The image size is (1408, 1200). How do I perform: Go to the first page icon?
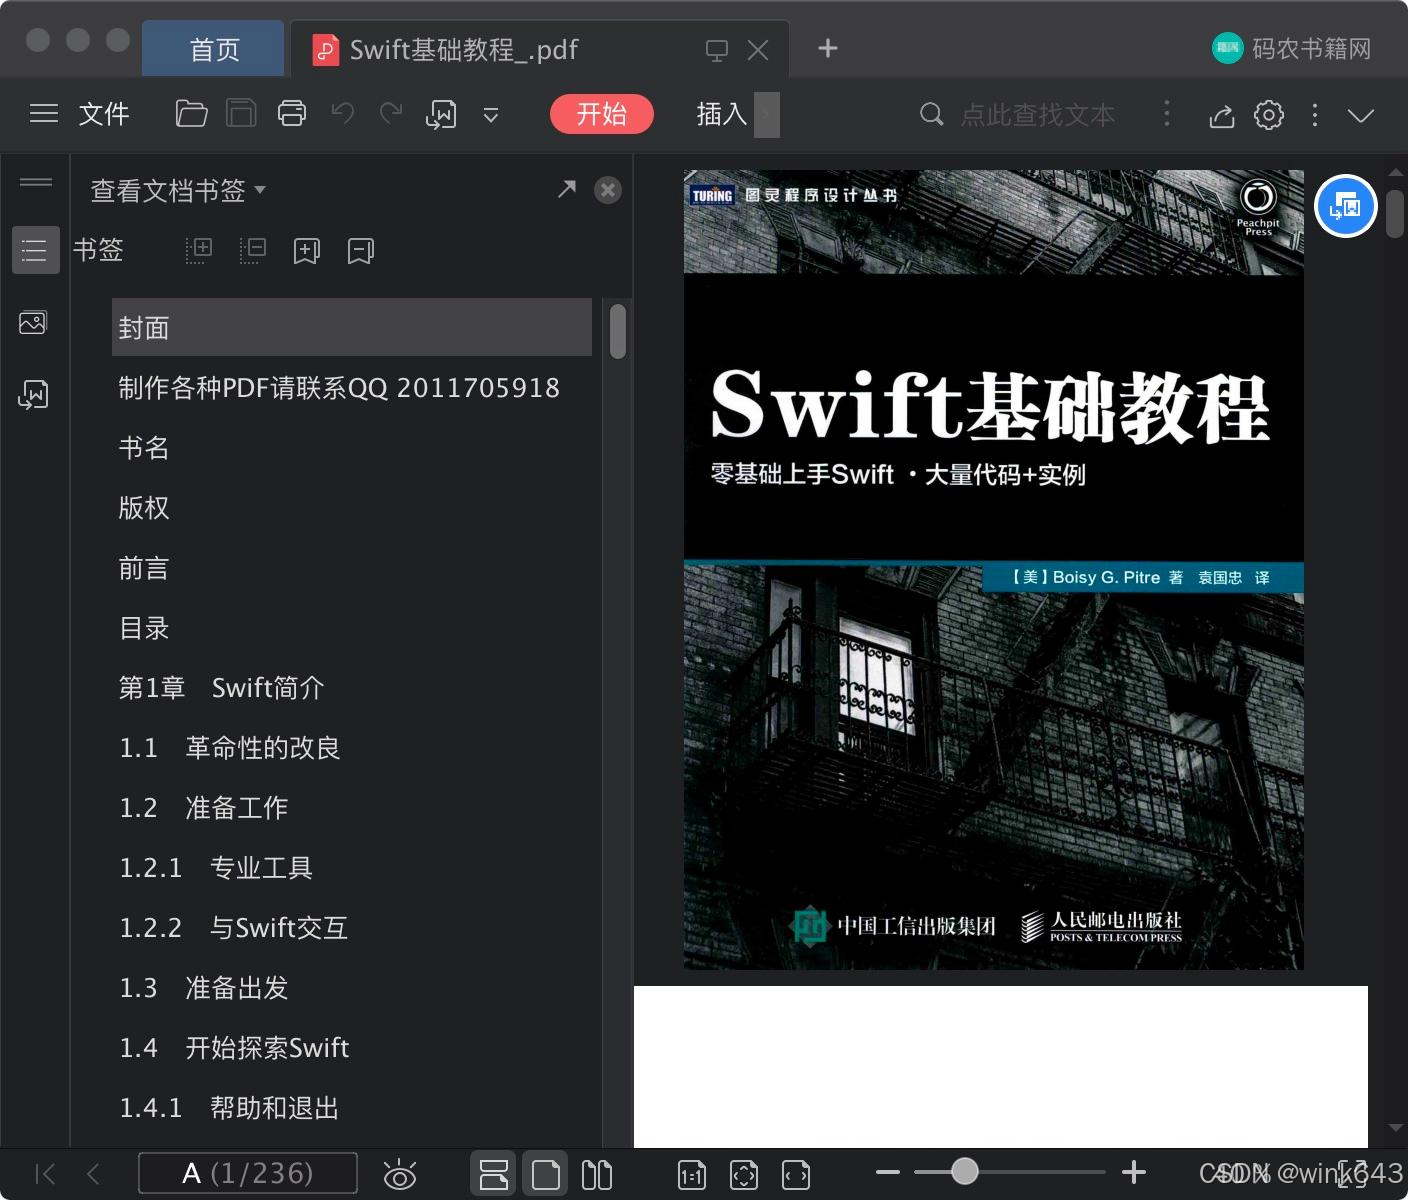coord(45,1174)
